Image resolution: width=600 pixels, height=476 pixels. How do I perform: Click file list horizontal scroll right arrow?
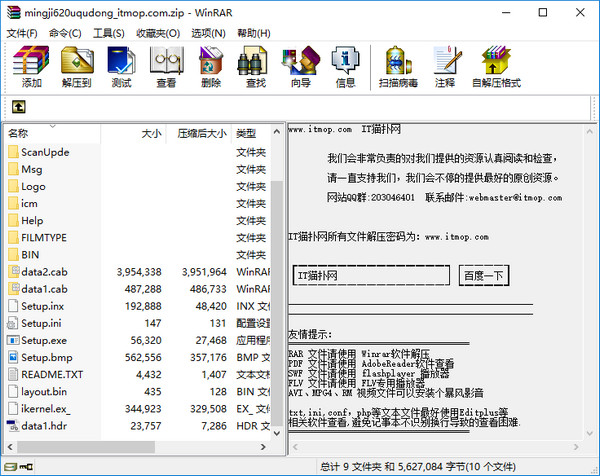(263, 447)
